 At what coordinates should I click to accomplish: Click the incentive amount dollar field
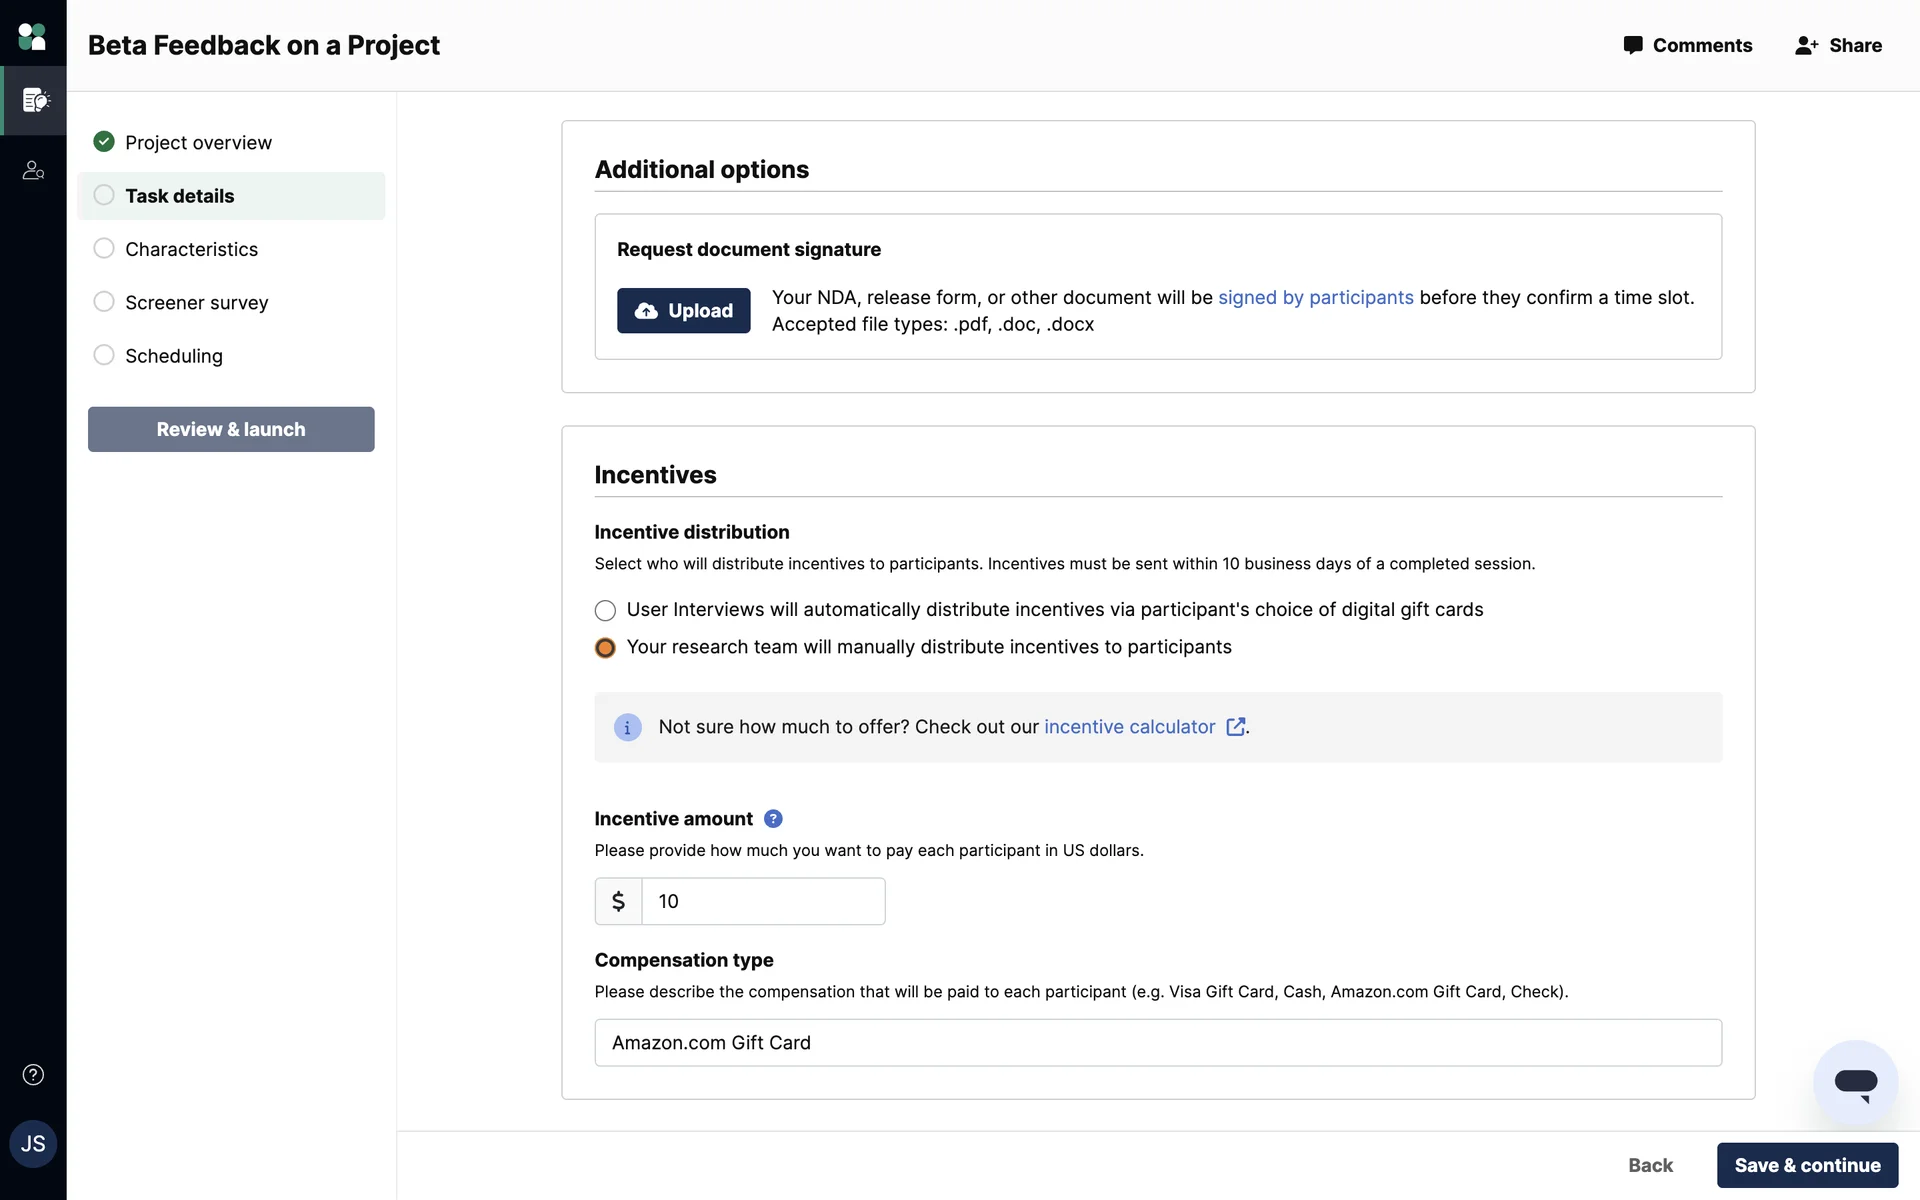[x=762, y=902]
